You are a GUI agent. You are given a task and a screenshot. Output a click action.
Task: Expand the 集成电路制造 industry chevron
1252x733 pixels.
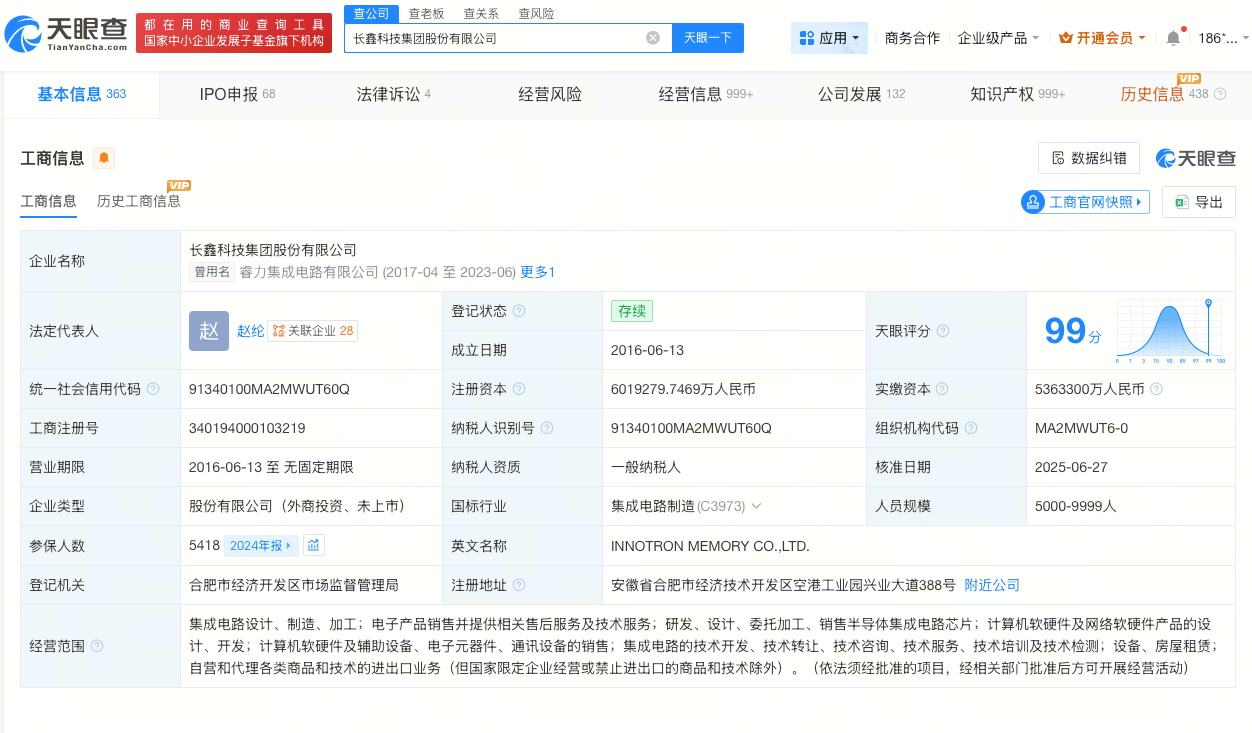(756, 506)
